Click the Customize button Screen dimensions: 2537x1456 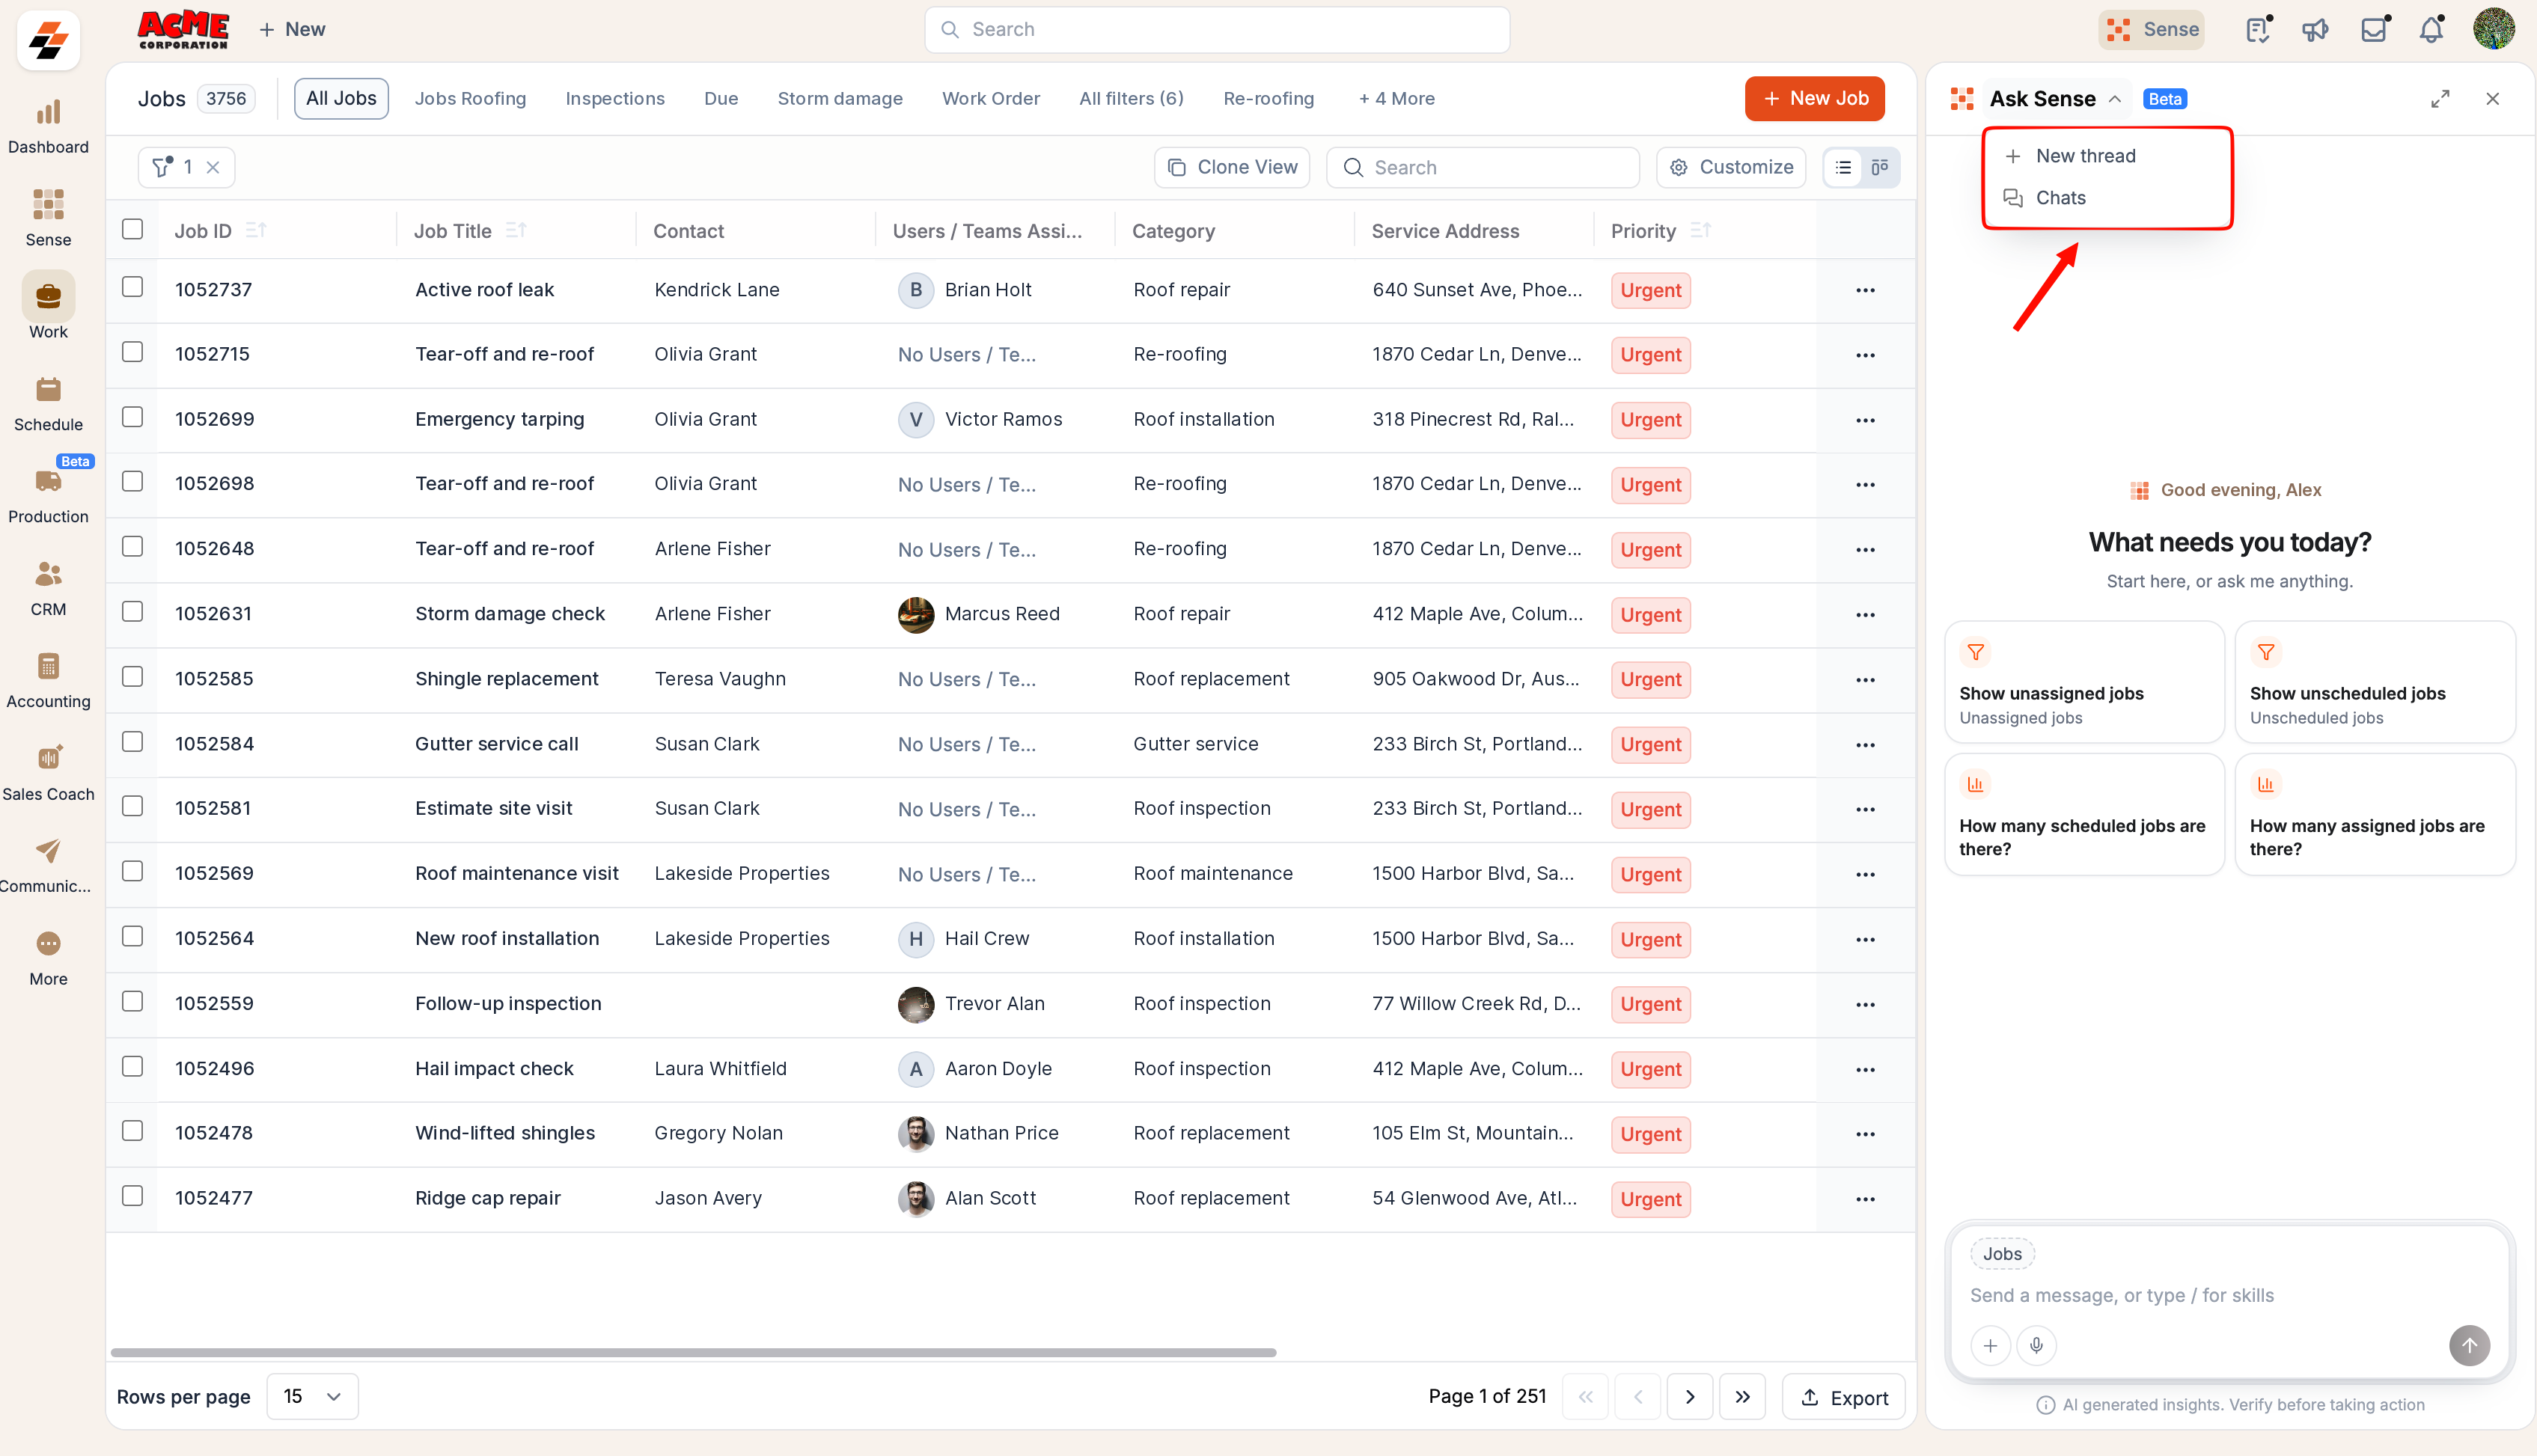[1730, 167]
